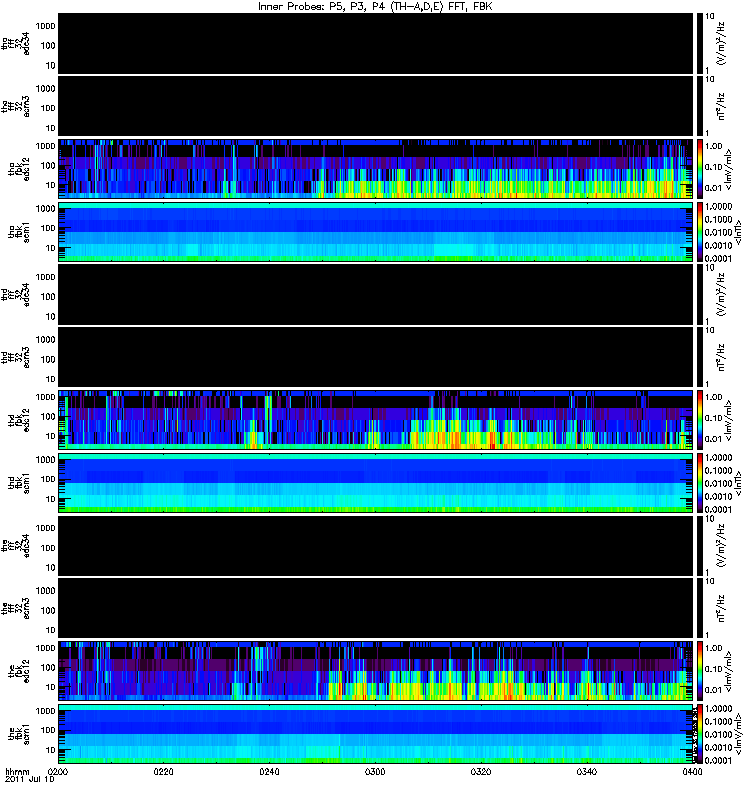Viewport: 750px width, 800px height.
Task: Click the thd fbk edc12 spectrogram panel
Action: pyautogui.click(x=376, y=420)
